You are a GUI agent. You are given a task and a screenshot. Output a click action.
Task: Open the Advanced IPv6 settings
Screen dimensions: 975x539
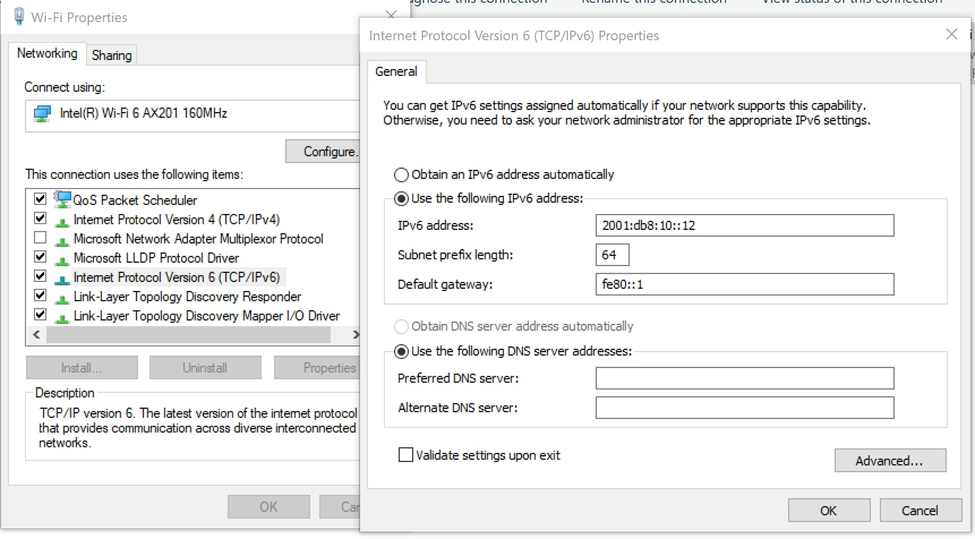point(890,461)
